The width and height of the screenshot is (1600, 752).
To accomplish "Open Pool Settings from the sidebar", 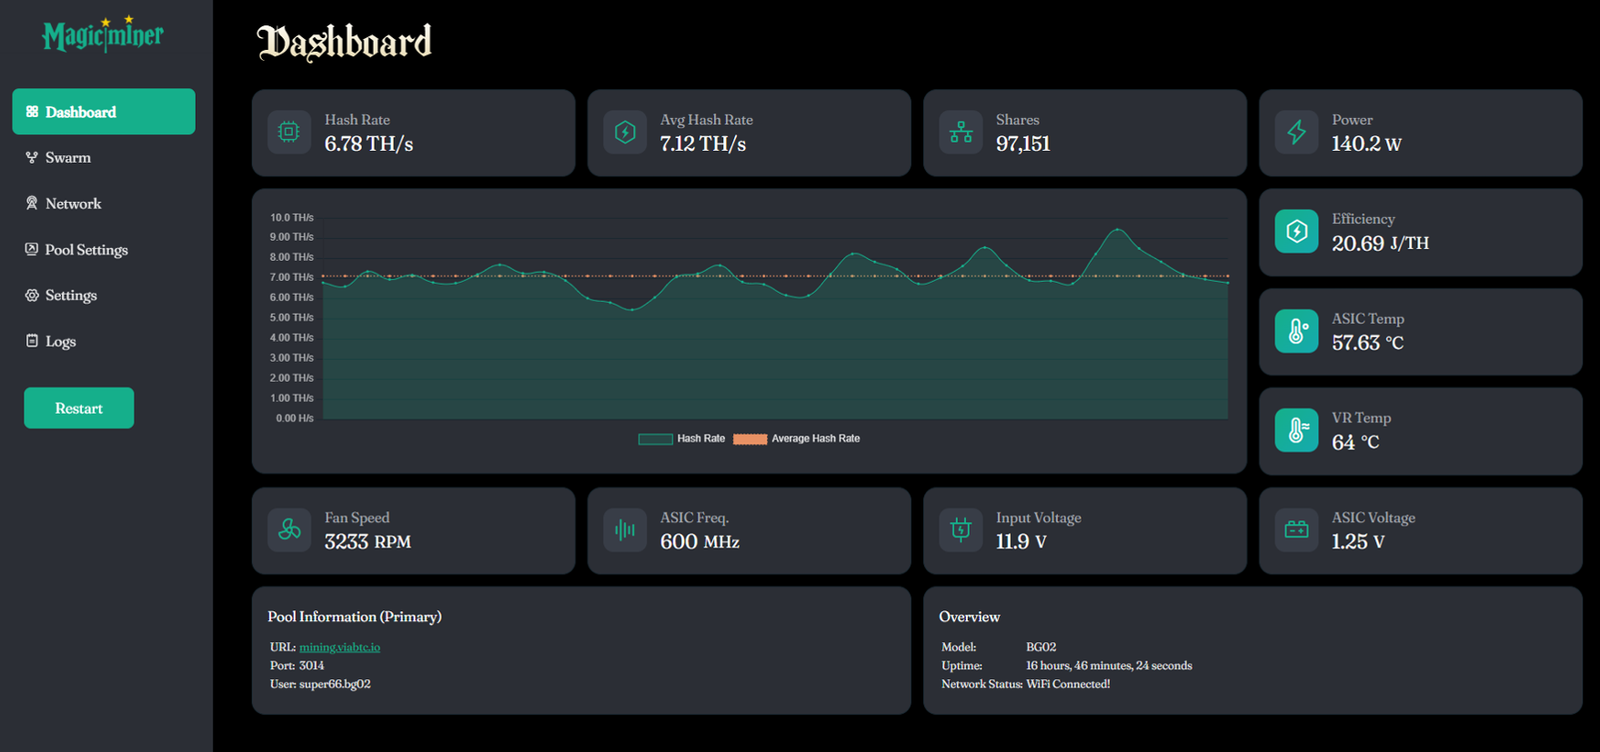I will point(85,250).
